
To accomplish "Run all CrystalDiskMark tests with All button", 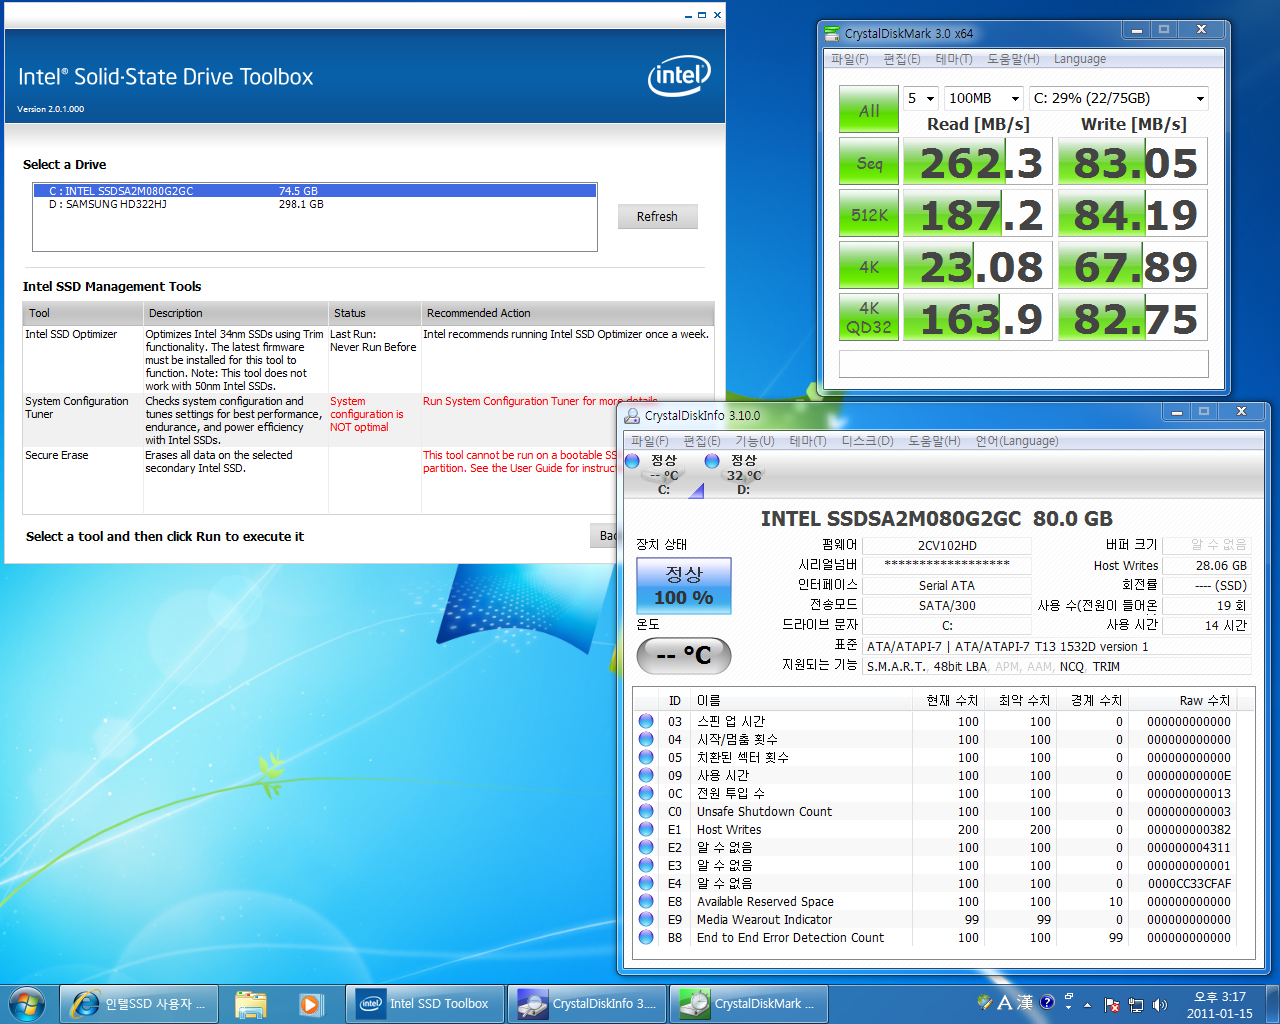I will (x=869, y=110).
